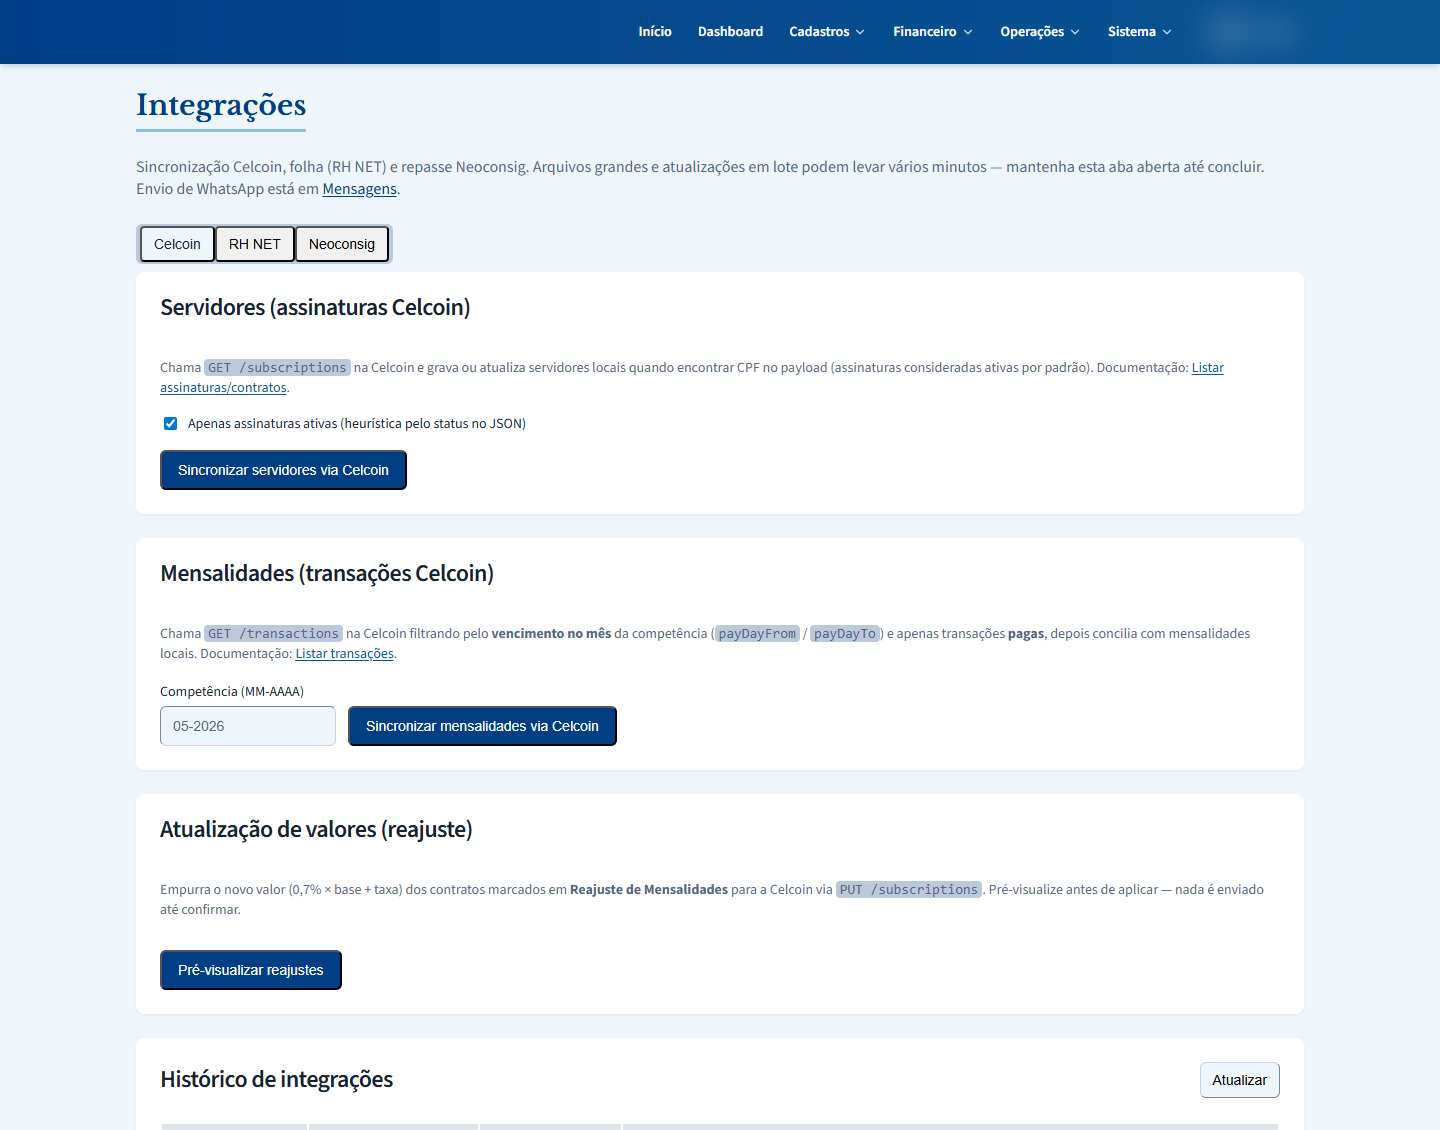Switch to the Neoconsig tab

(342, 244)
